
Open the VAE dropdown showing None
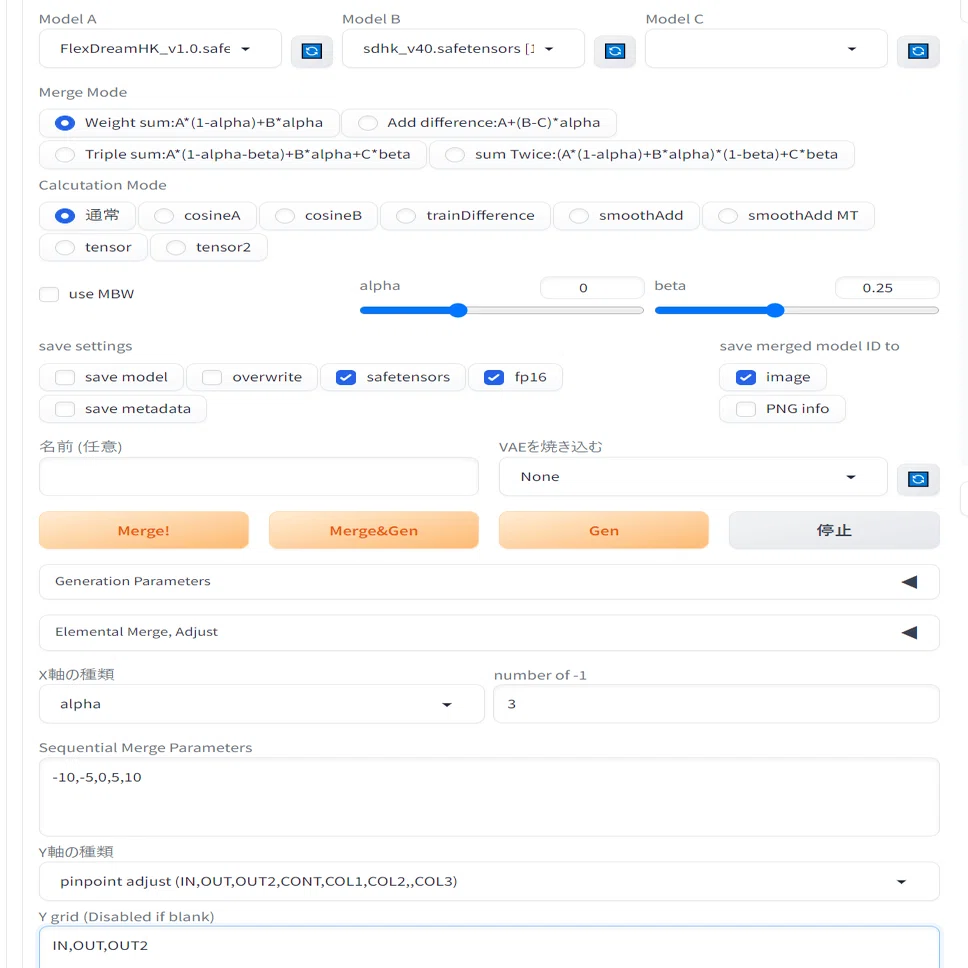[693, 477]
